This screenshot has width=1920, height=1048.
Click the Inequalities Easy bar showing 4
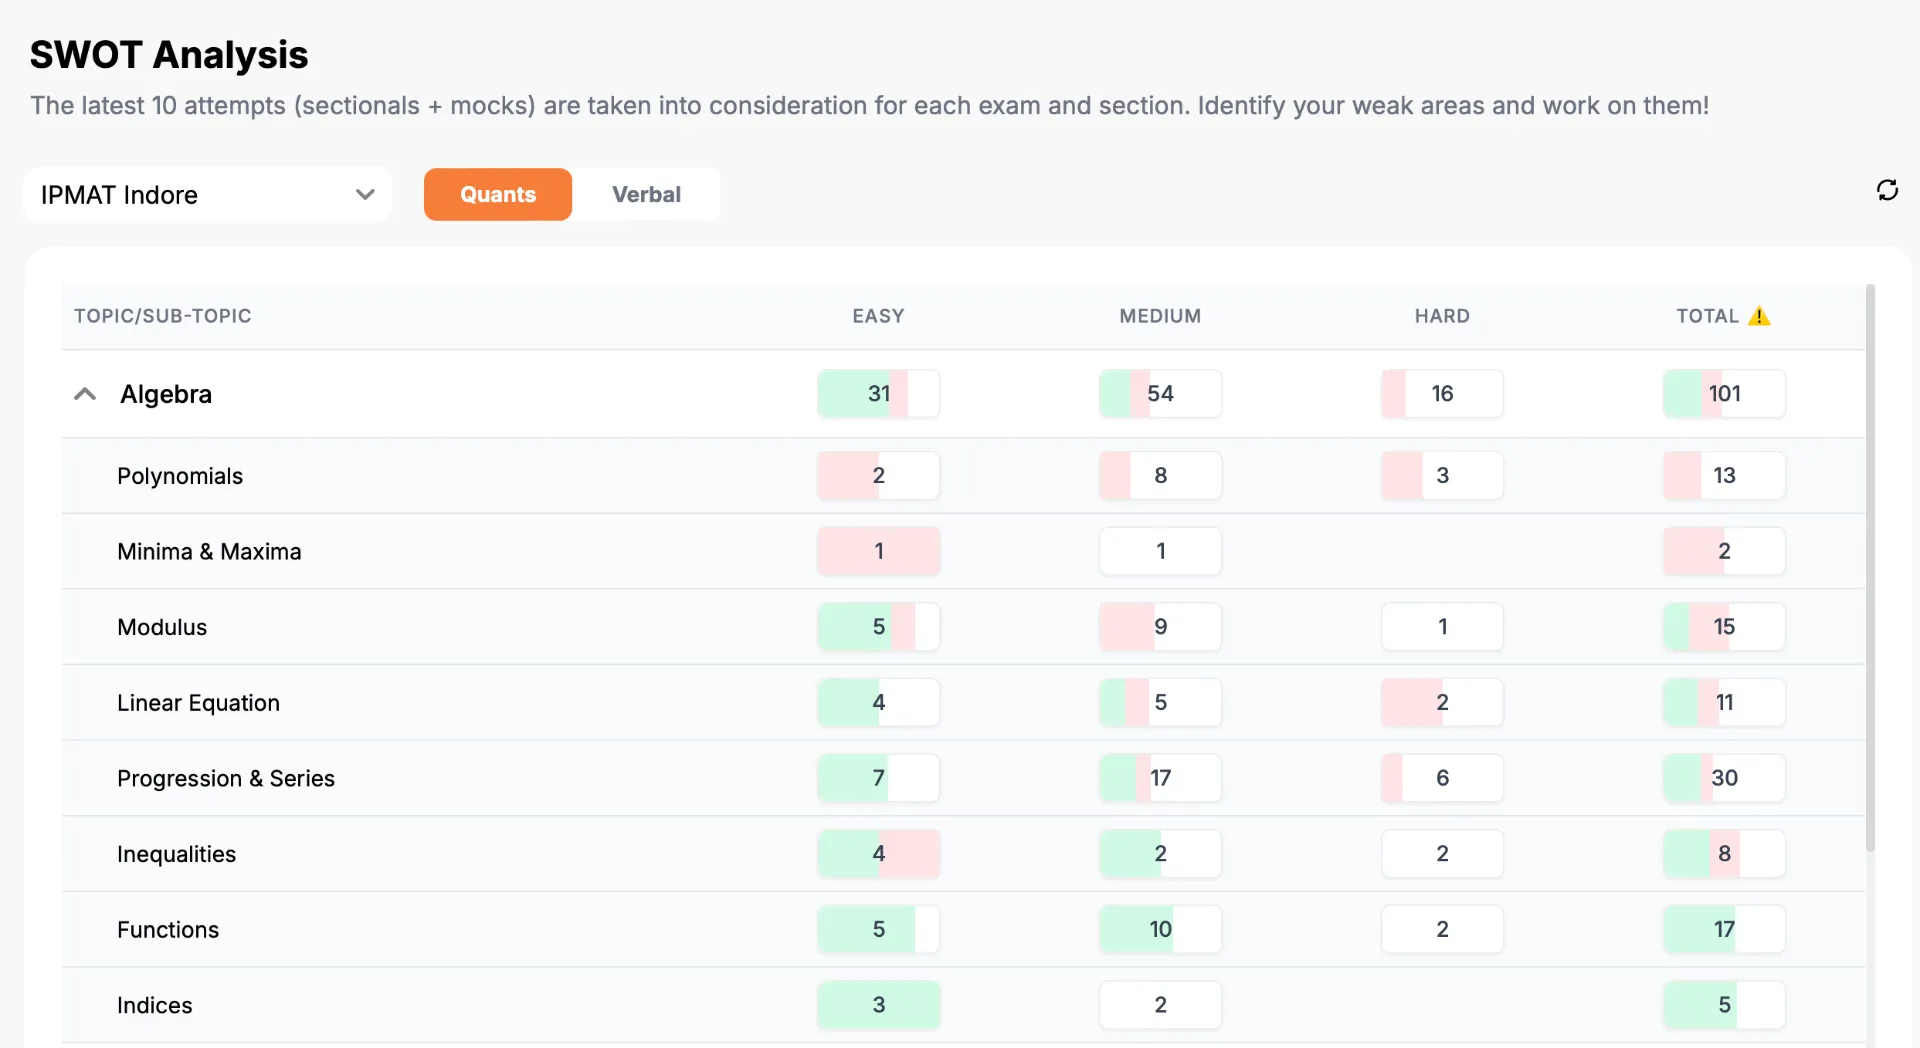coord(879,854)
